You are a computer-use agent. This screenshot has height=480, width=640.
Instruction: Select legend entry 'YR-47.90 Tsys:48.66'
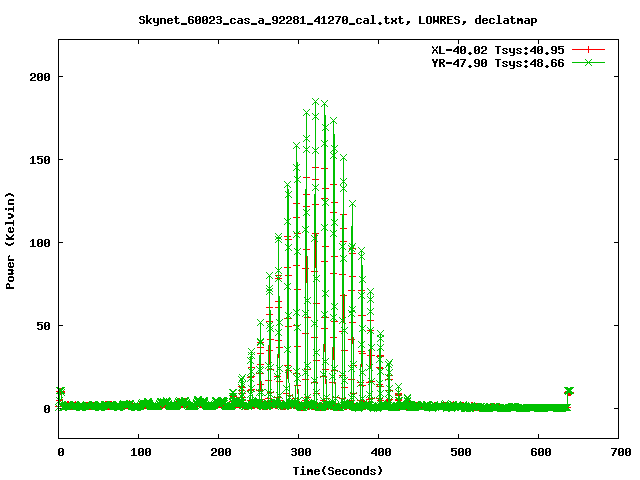point(498,63)
